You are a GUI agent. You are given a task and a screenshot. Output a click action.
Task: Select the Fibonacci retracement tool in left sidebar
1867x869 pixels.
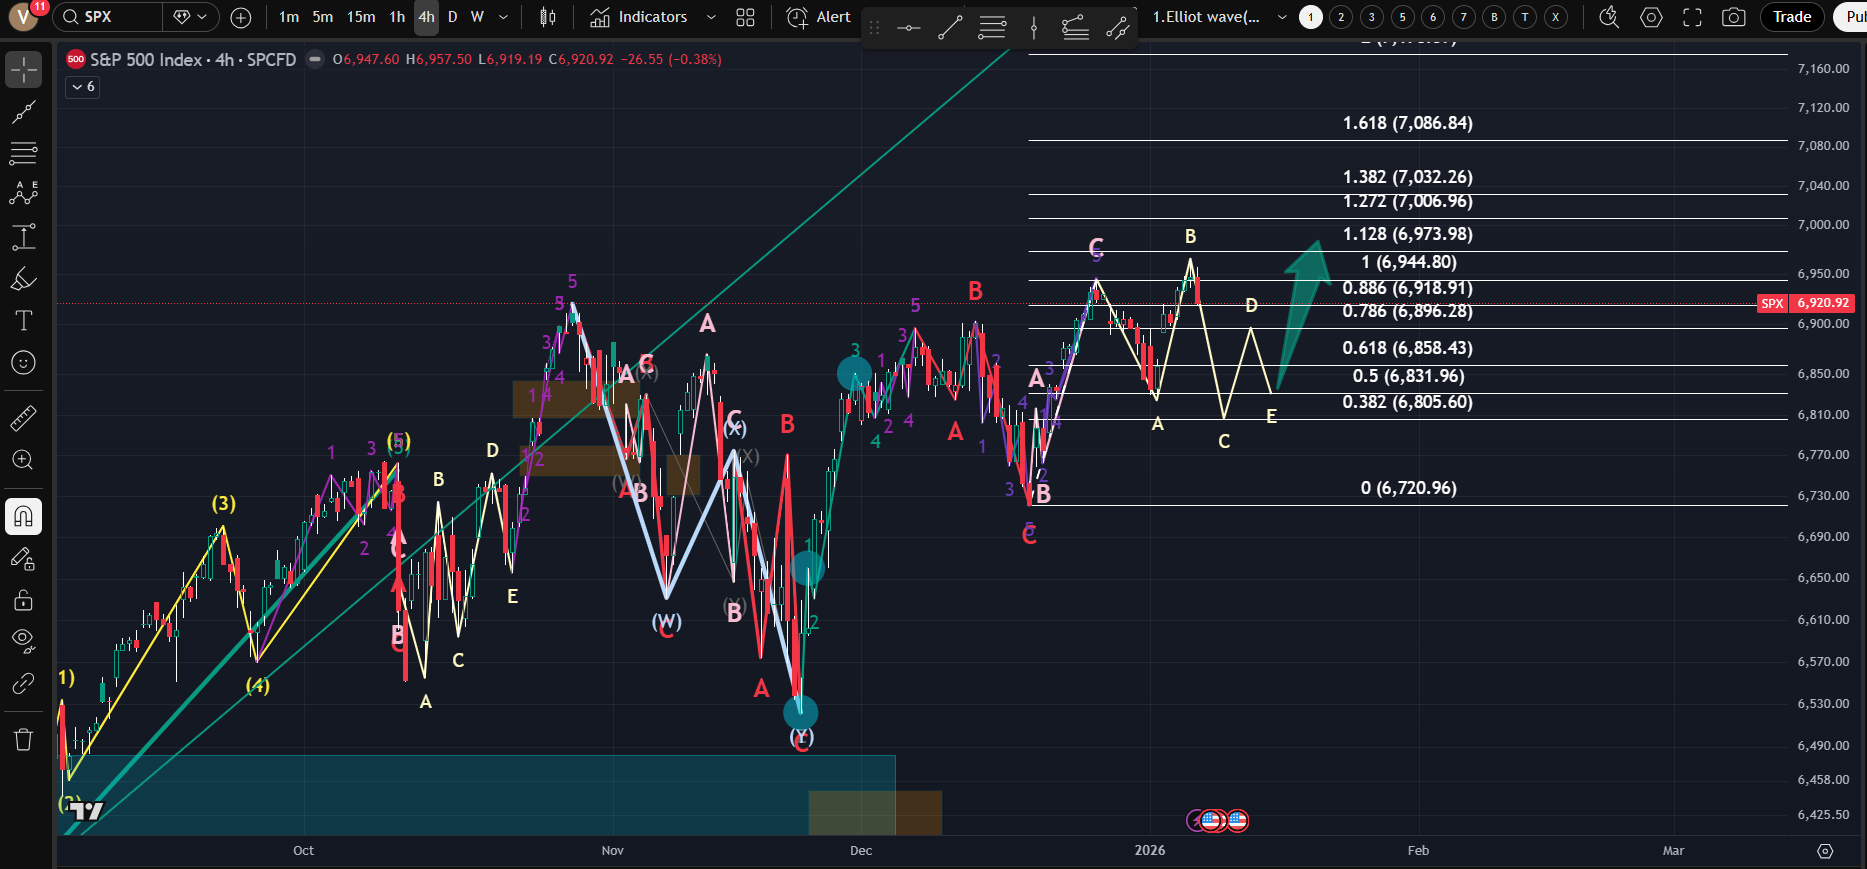point(23,153)
